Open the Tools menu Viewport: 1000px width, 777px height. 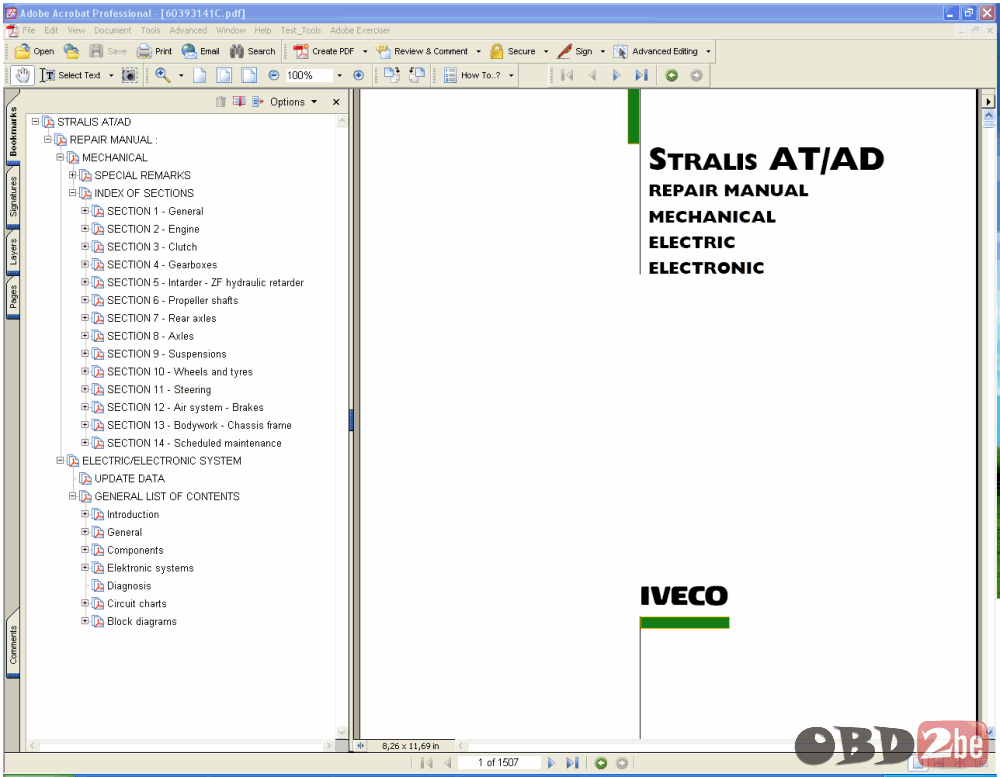pyautogui.click(x=151, y=30)
